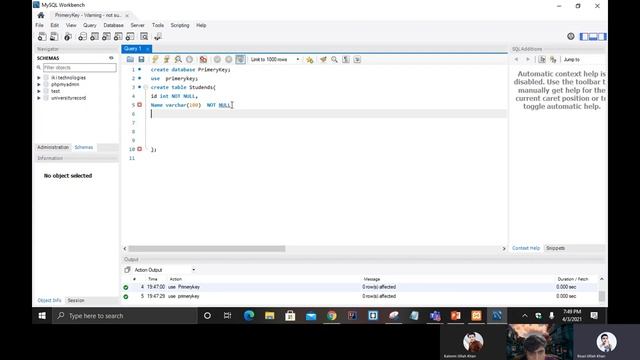Toggle the left sidebar panel visibility

584,37
